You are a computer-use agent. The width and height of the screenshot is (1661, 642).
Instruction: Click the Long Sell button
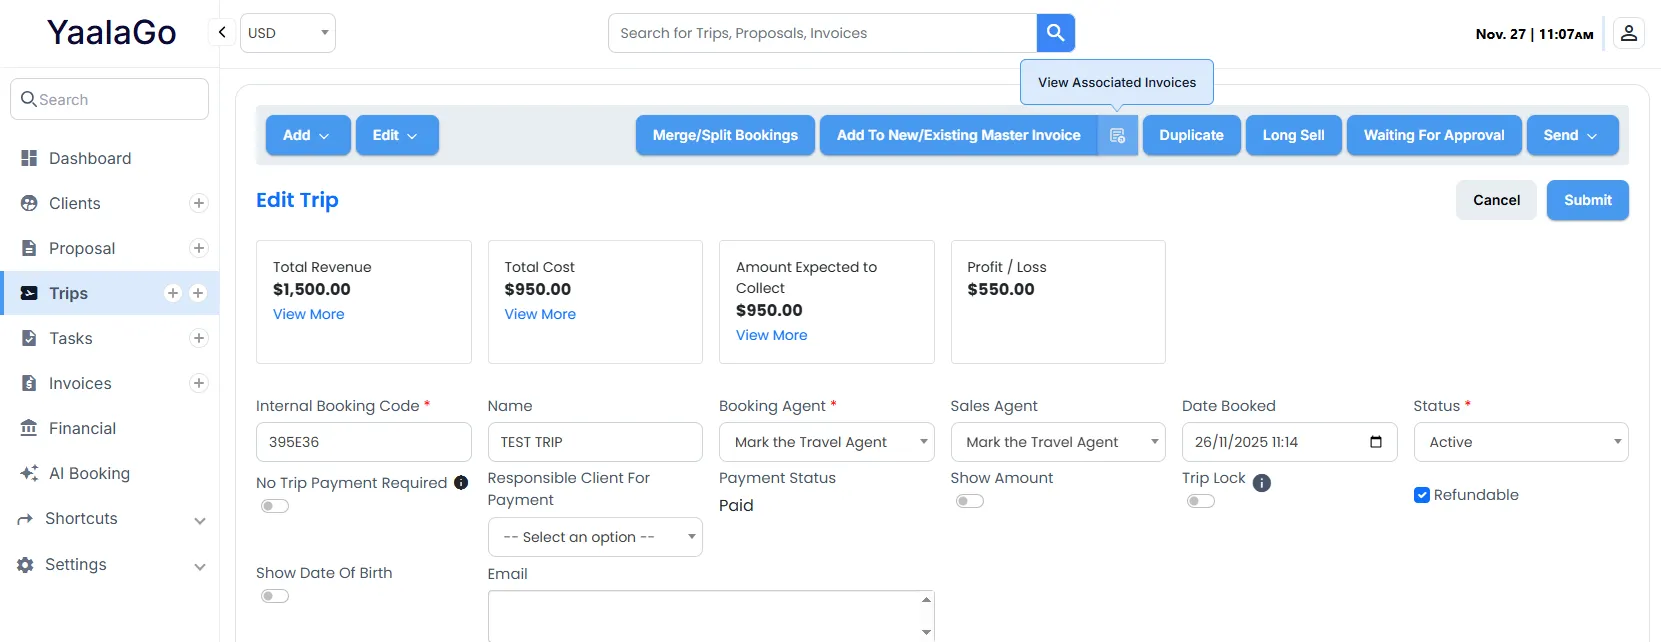1294,135
